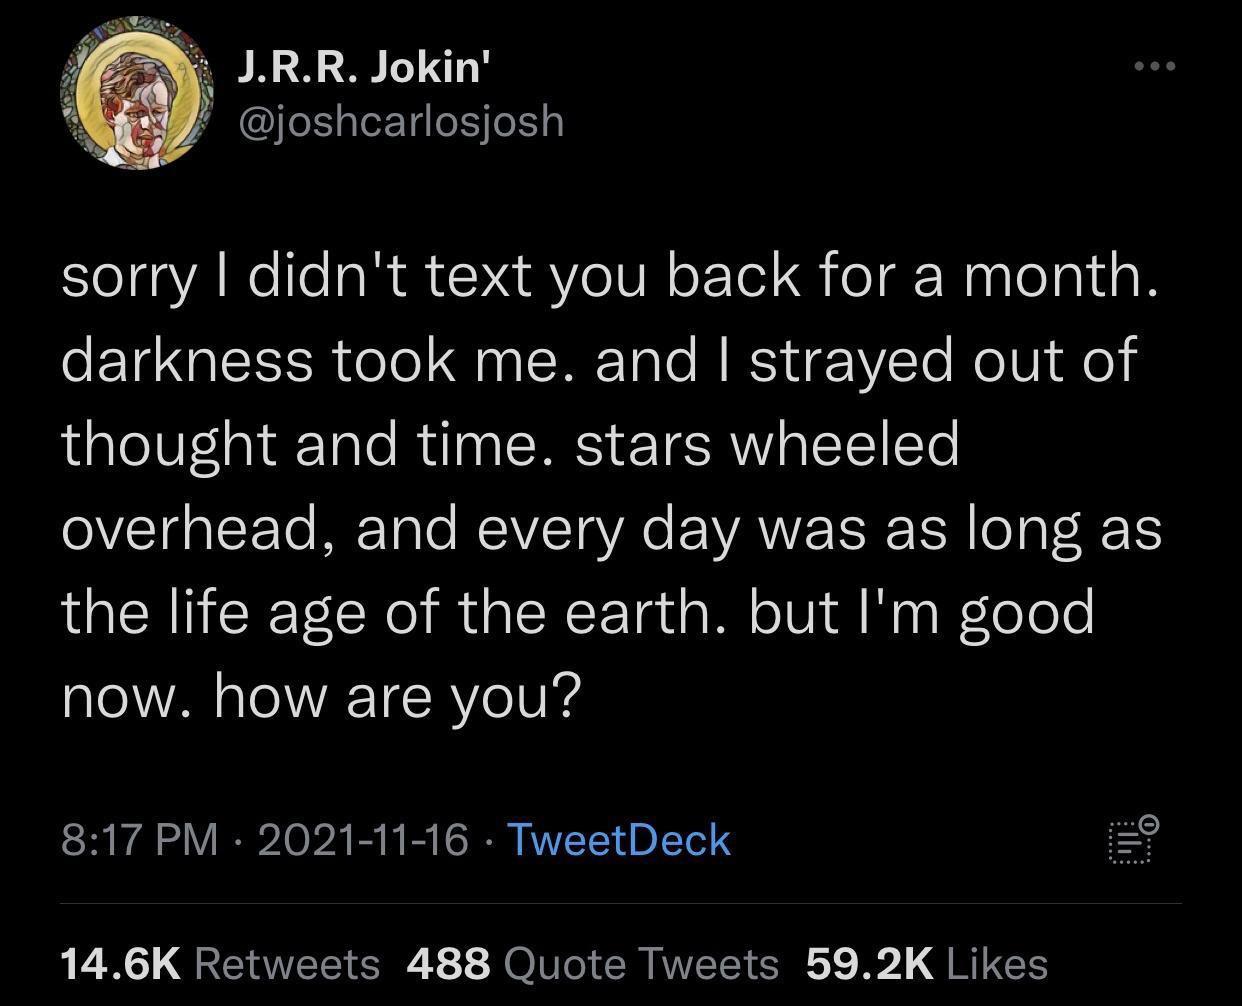The height and width of the screenshot is (1006, 1242).
Task: View the Quote Tweets list
Action: [x=641, y=963]
